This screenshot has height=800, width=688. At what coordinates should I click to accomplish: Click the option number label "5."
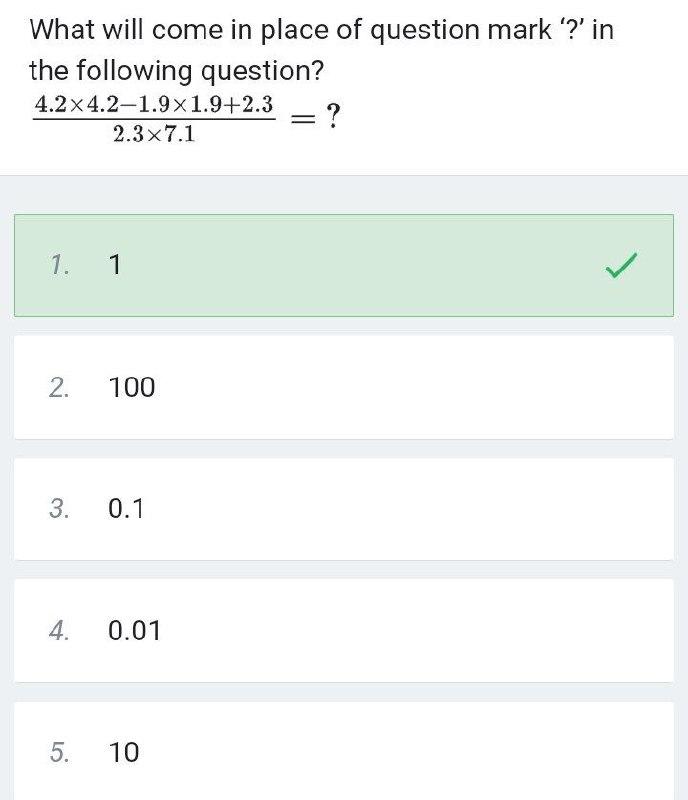pyautogui.click(x=59, y=752)
